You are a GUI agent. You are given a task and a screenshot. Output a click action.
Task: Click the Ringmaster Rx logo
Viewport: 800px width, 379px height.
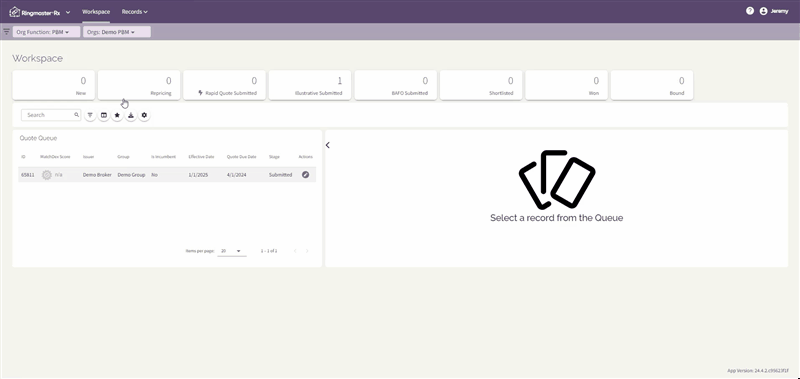pyautogui.click(x=35, y=12)
